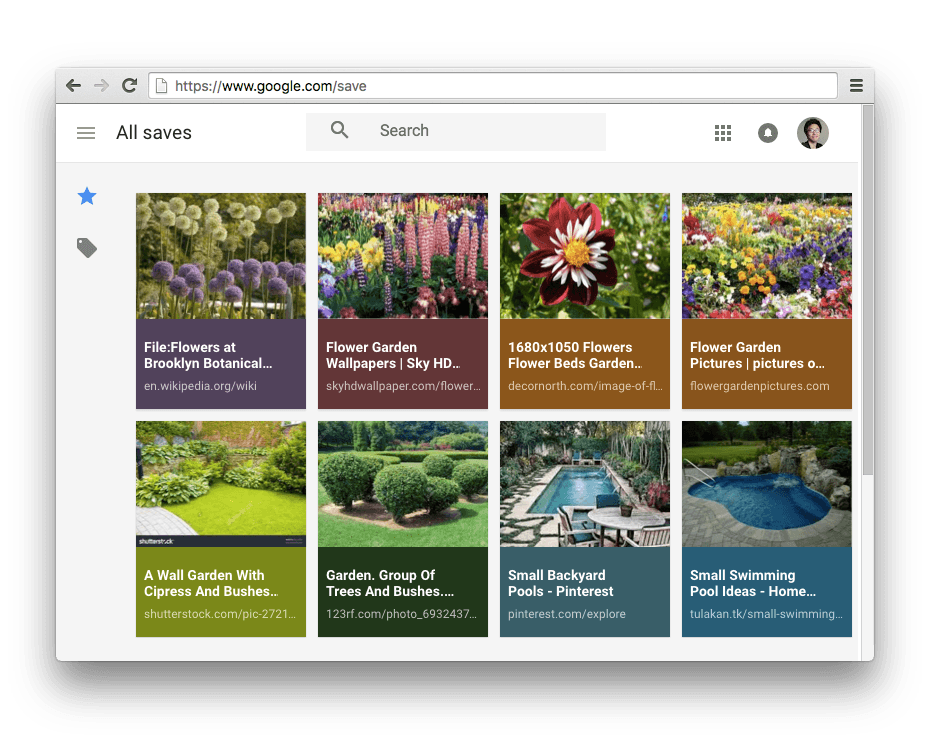Open the browser hamburger menu
930x741 pixels.
856,86
